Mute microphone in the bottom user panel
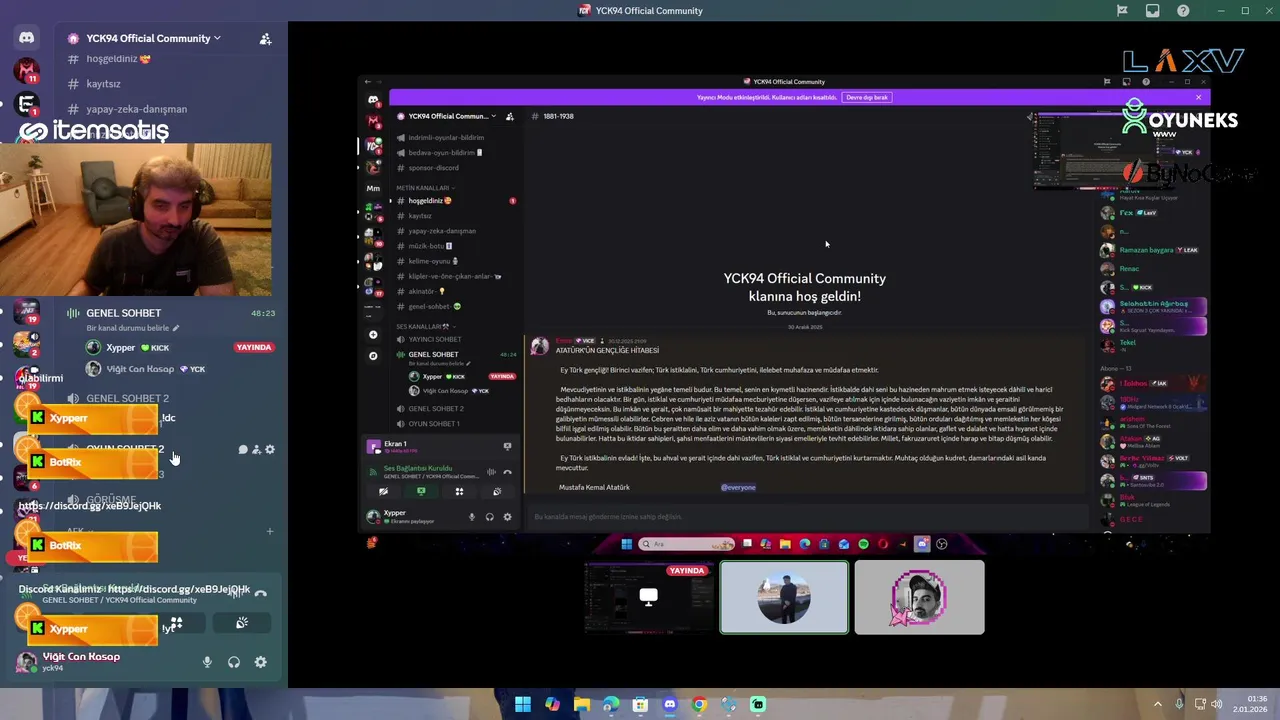 (x=207, y=662)
